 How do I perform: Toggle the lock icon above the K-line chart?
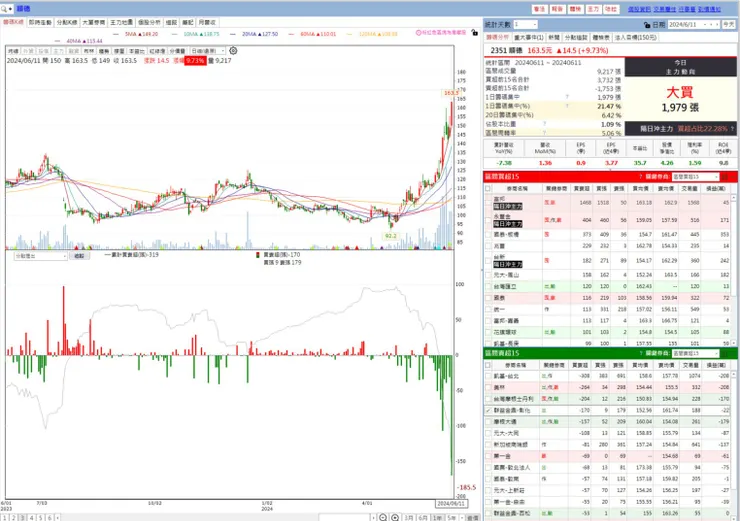coord(474,33)
